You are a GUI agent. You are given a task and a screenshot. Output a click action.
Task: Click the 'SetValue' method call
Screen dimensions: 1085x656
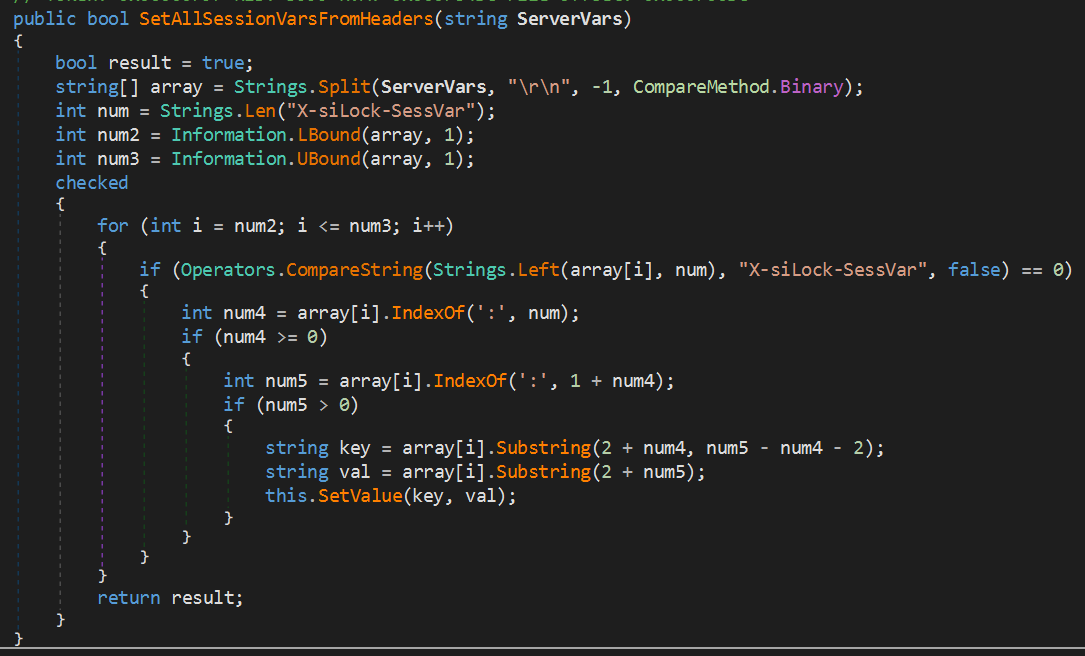(x=361, y=496)
